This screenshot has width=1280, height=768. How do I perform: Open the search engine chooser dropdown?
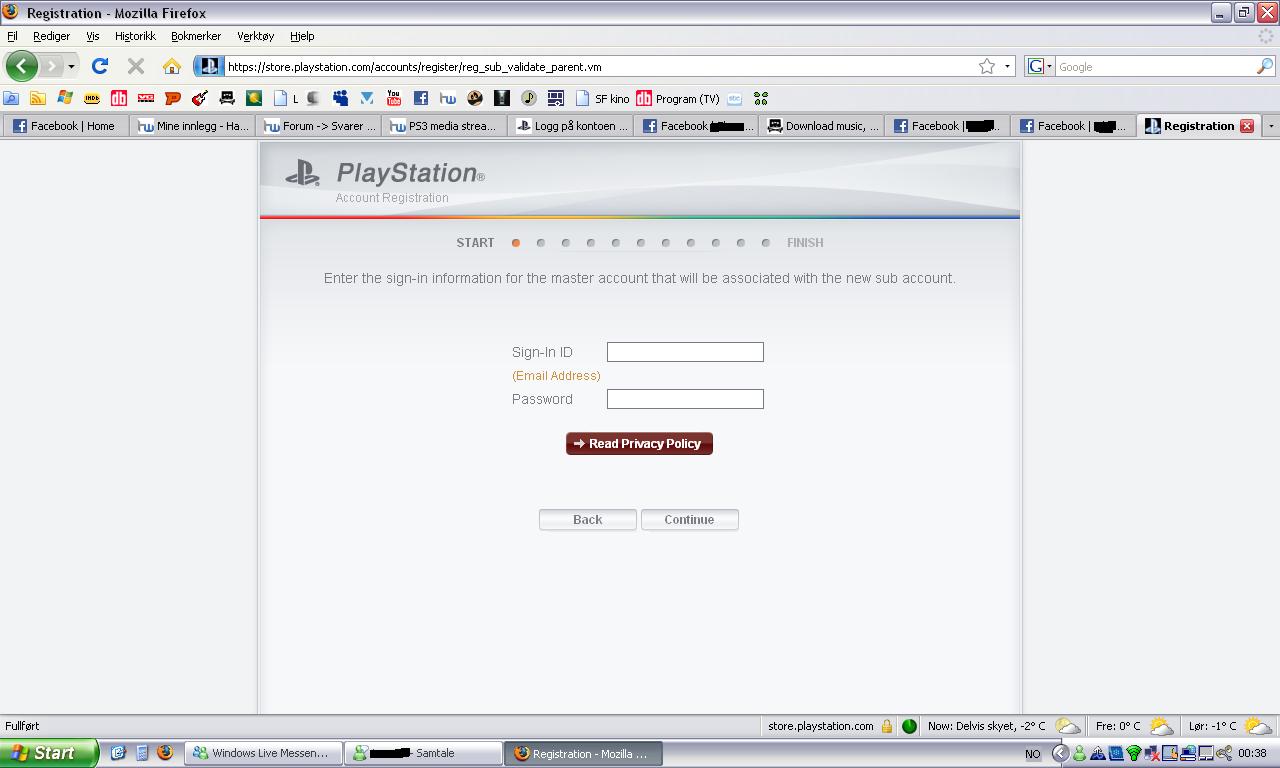point(1040,66)
